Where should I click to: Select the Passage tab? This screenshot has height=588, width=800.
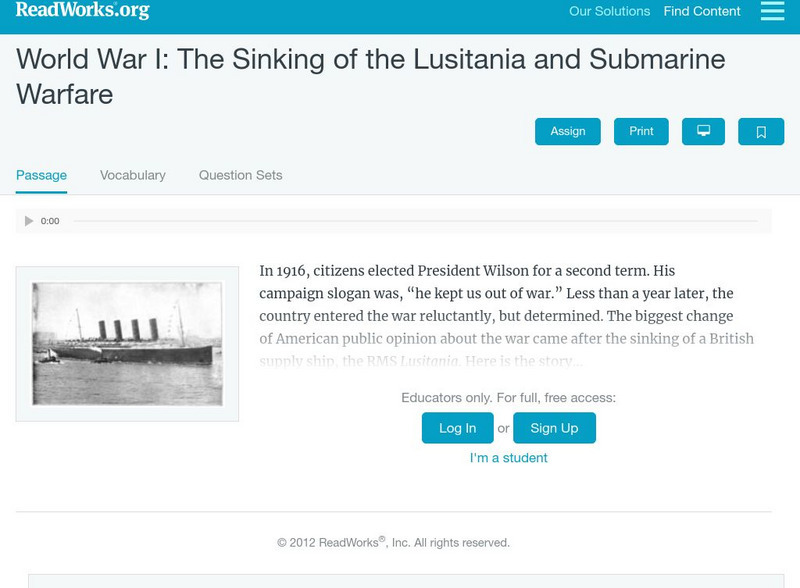(41, 175)
